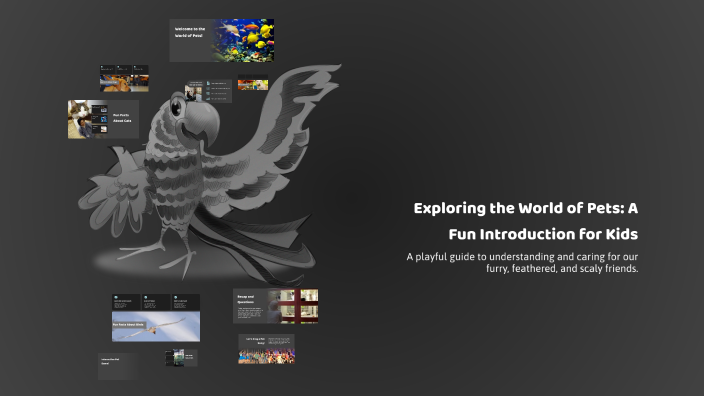704x396 pixels.
Task: Click the 'Exploring the World of Pets' title
Action: click(x=526, y=221)
